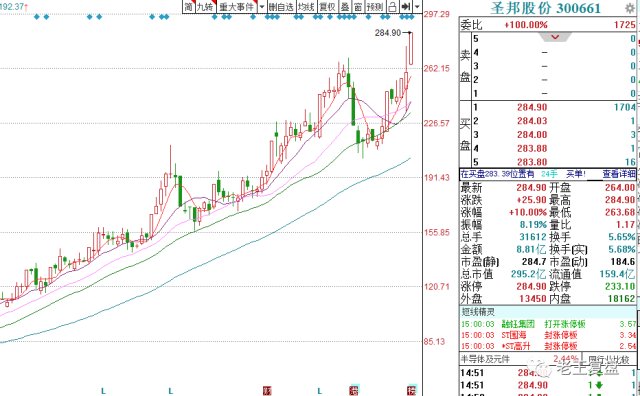Select the 重大事件 toolbar item

[x=237, y=7]
